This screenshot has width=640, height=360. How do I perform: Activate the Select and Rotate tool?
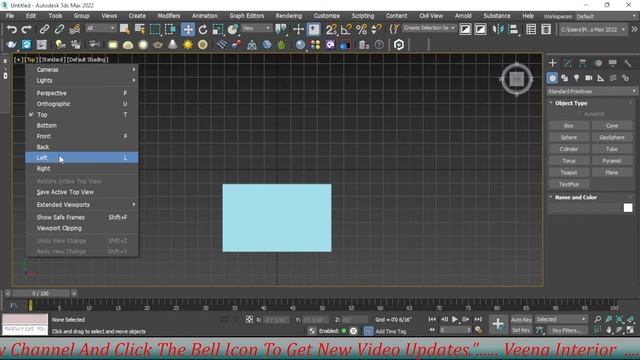[203, 29]
